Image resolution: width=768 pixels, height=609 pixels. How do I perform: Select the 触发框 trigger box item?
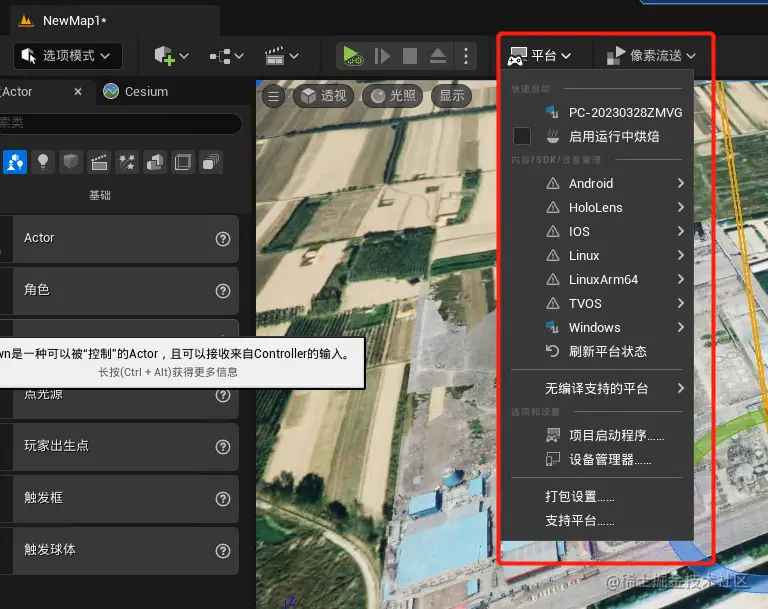point(119,498)
